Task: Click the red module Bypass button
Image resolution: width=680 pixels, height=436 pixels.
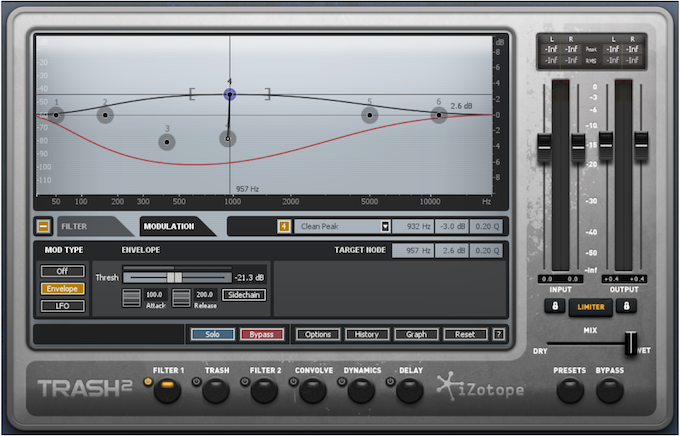Action: (x=262, y=334)
